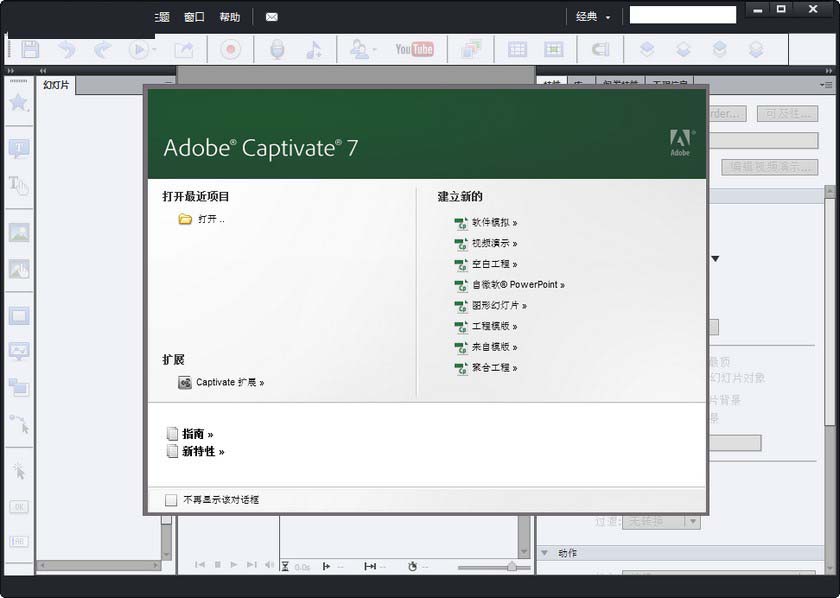Open the 窗口 menu
This screenshot has width=840, height=598.
coord(193,17)
